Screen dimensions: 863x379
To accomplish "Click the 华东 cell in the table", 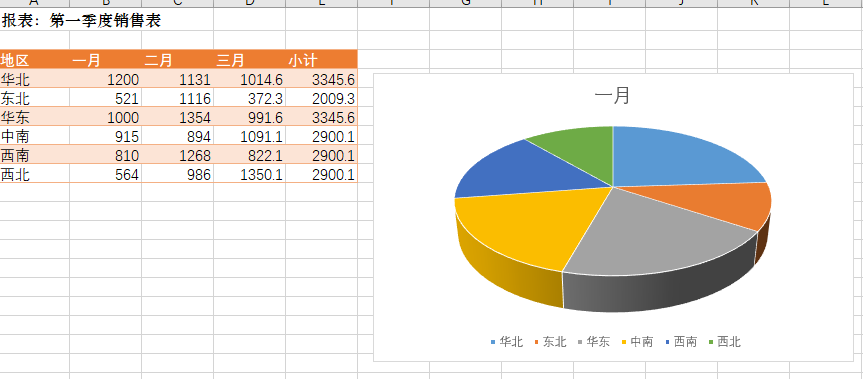I will coord(35,117).
